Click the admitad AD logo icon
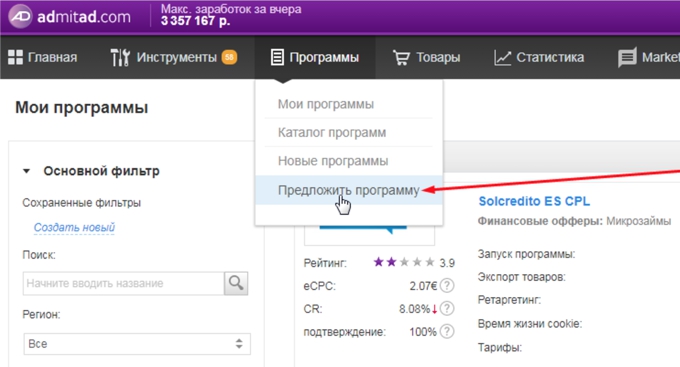 point(20,16)
